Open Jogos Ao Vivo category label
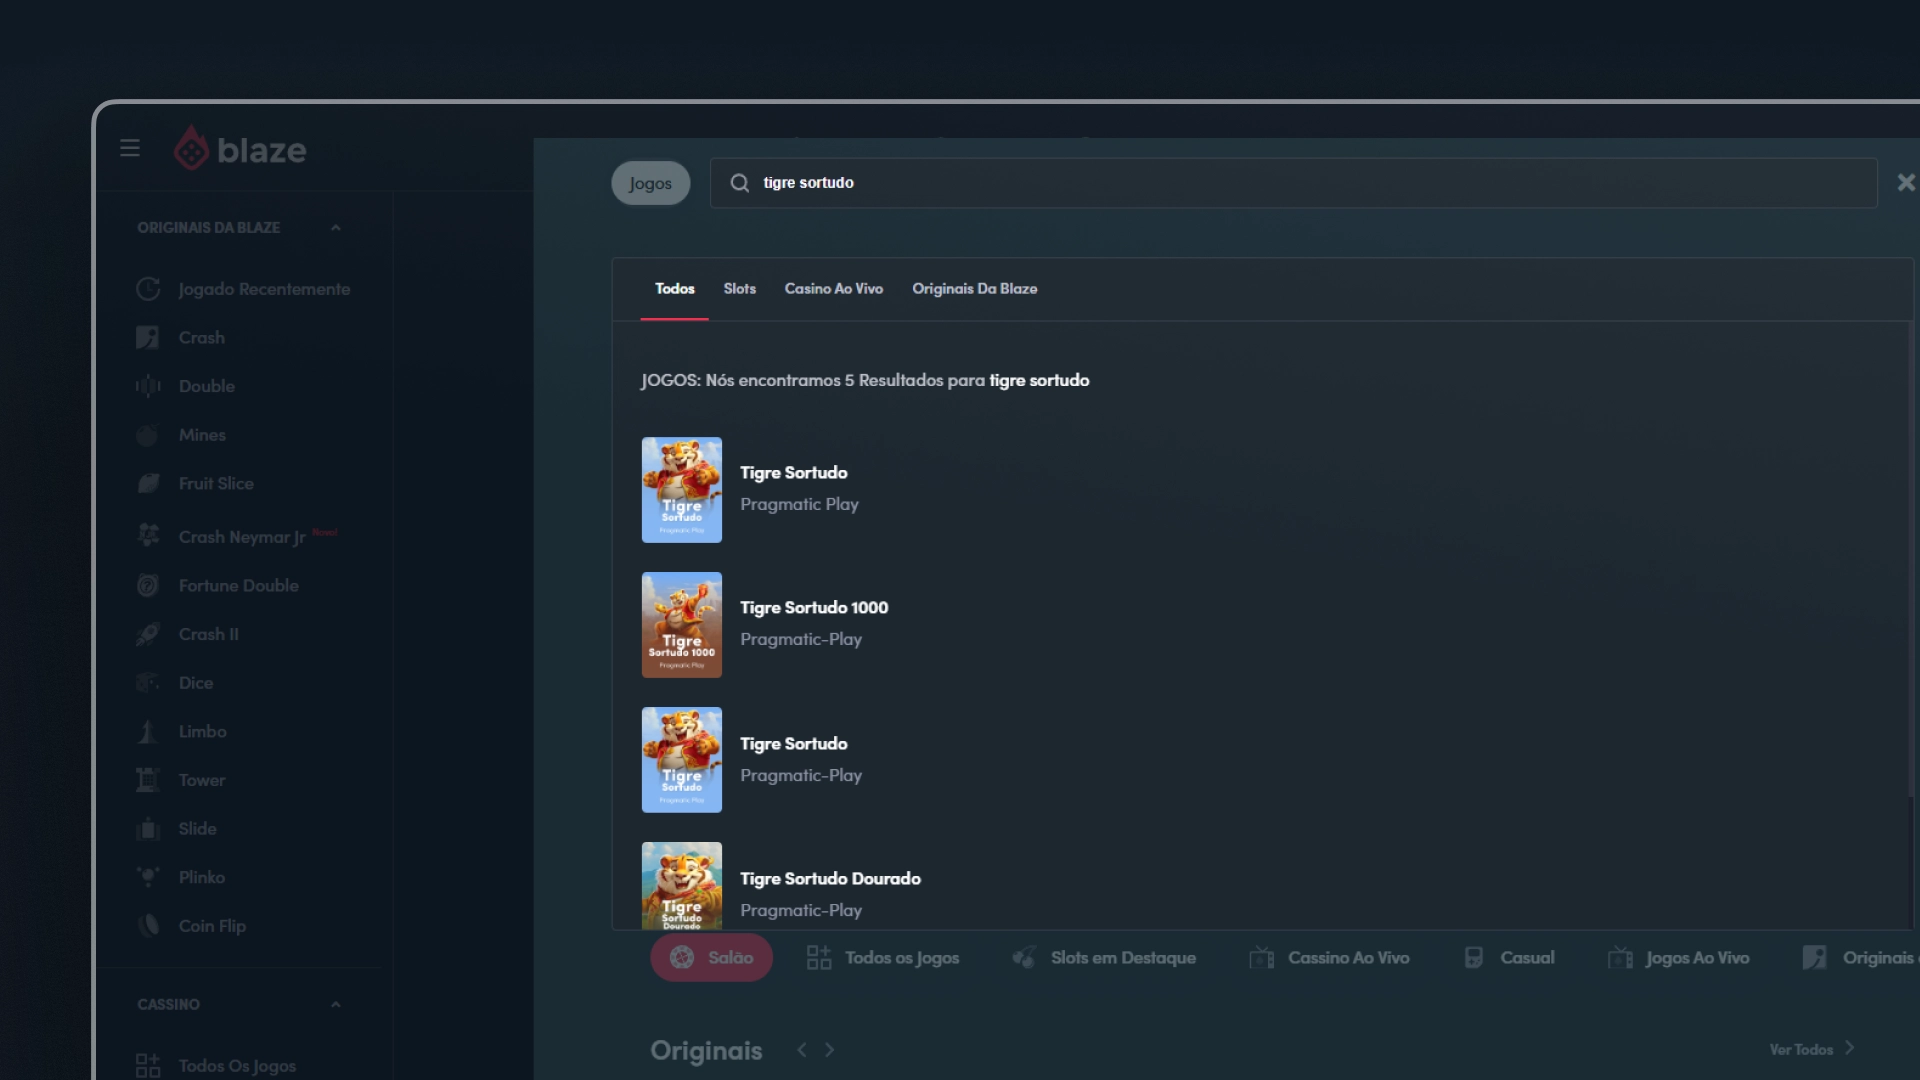The width and height of the screenshot is (1920, 1080). [x=1698, y=958]
